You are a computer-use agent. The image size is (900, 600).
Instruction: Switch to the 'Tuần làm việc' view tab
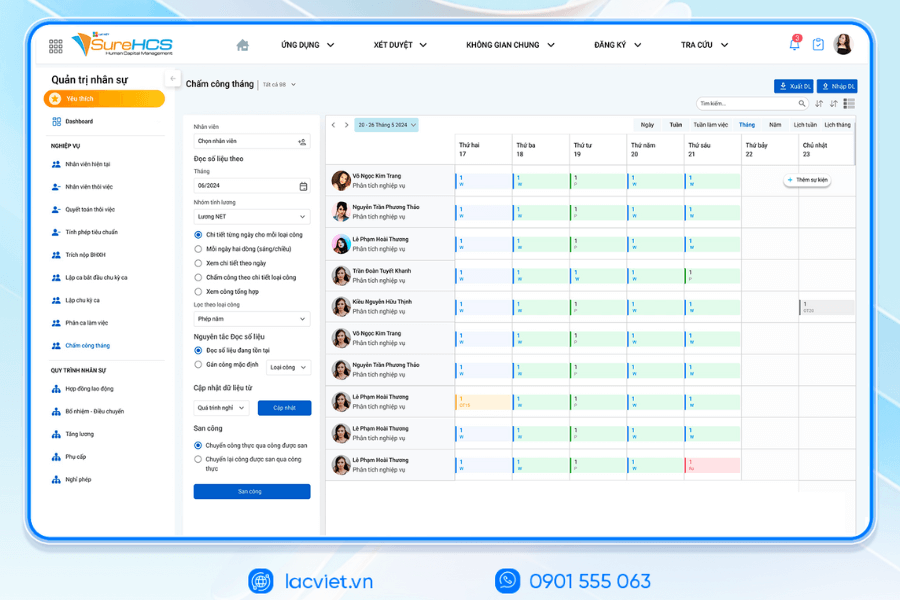coord(710,125)
